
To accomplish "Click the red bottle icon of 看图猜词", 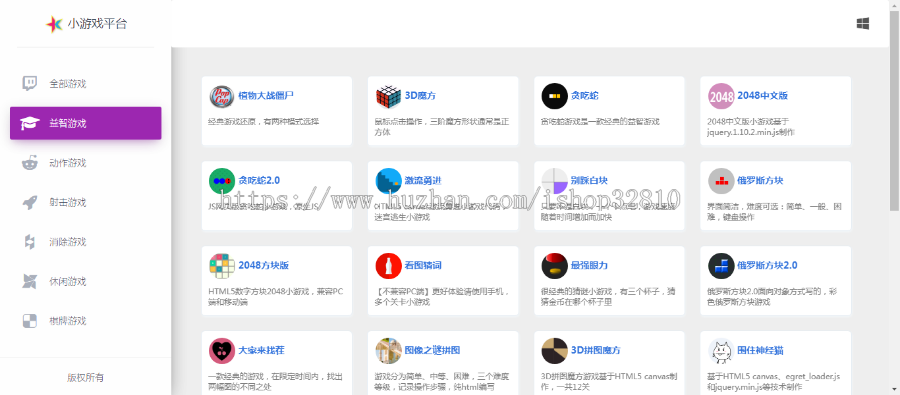I will coord(389,266).
